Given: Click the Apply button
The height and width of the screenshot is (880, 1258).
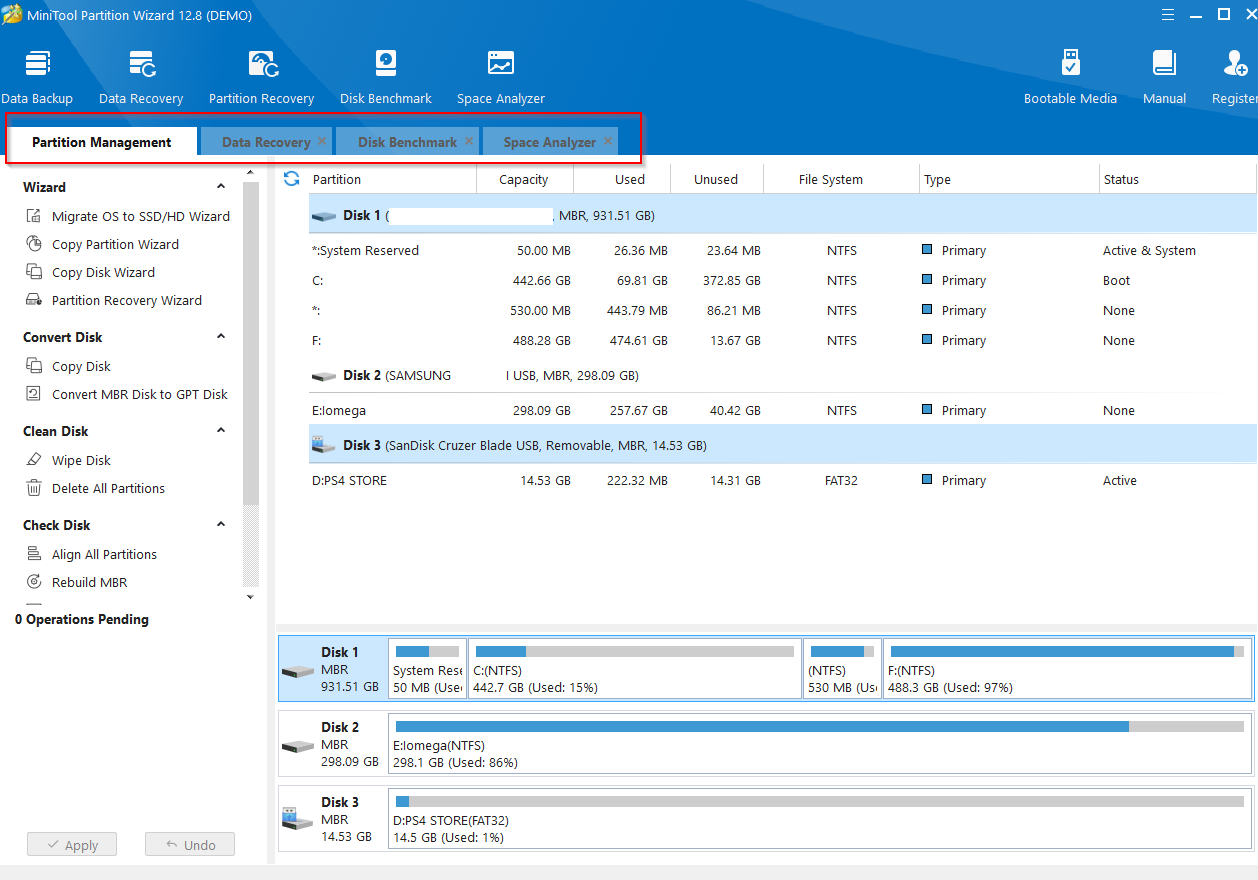Looking at the screenshot, I should coord(72,845).
